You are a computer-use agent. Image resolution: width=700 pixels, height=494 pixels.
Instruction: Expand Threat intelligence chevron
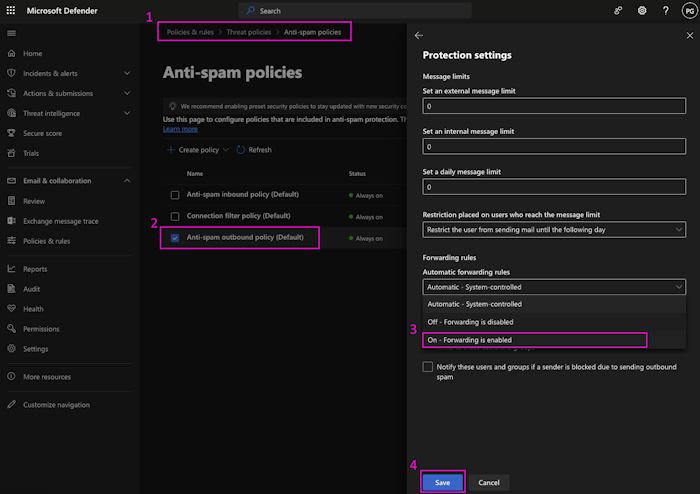127,113
